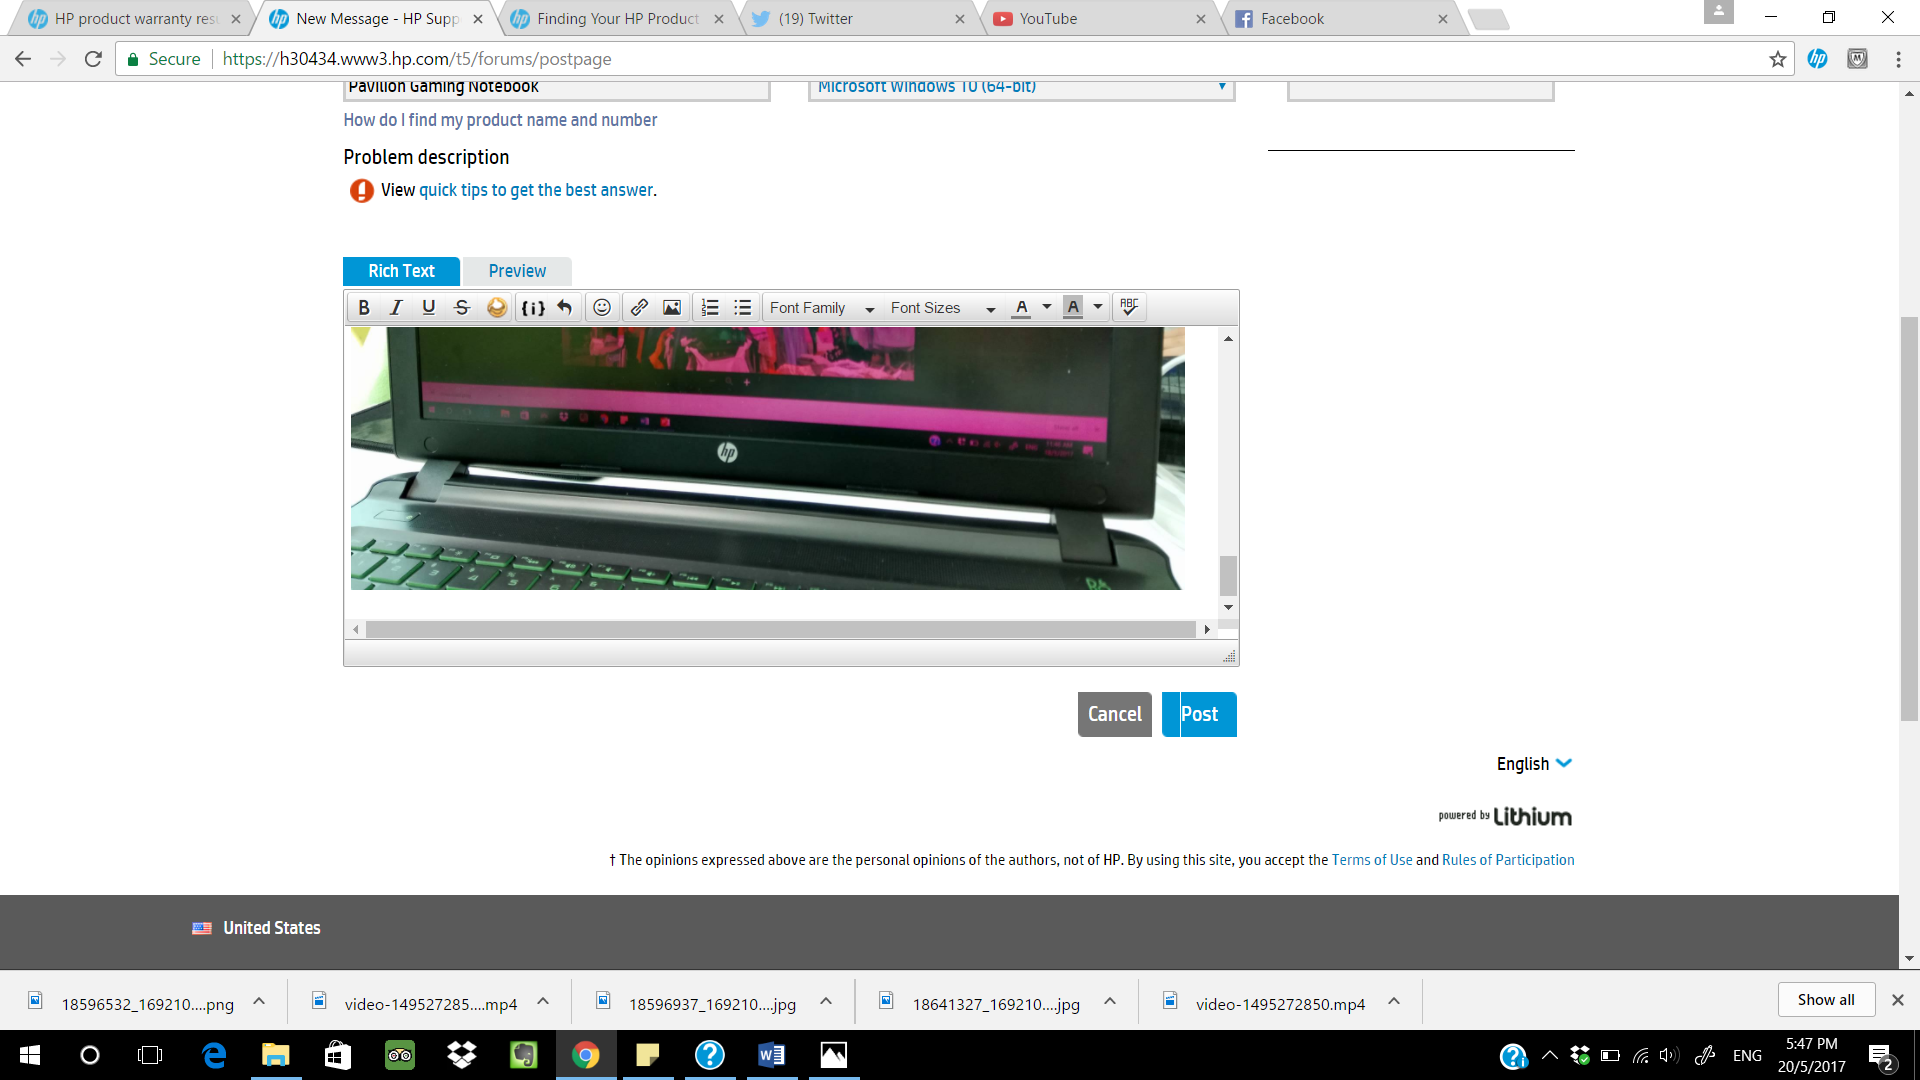Image resolution: width=1920 pixels, height=1080 pixels.
Task: Click the font color swatch
Action: (x=1021, y=307)
